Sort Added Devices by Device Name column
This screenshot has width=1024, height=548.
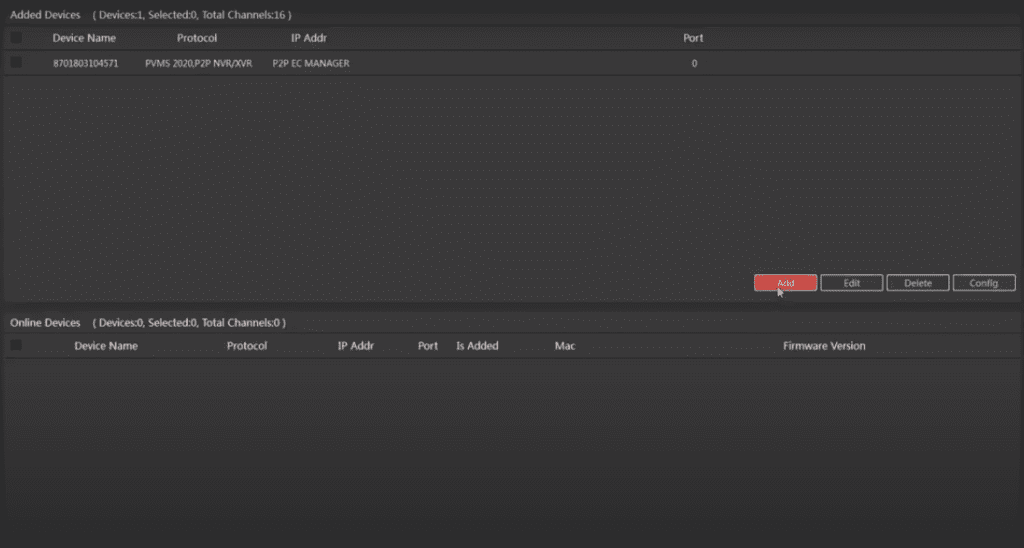84,38
